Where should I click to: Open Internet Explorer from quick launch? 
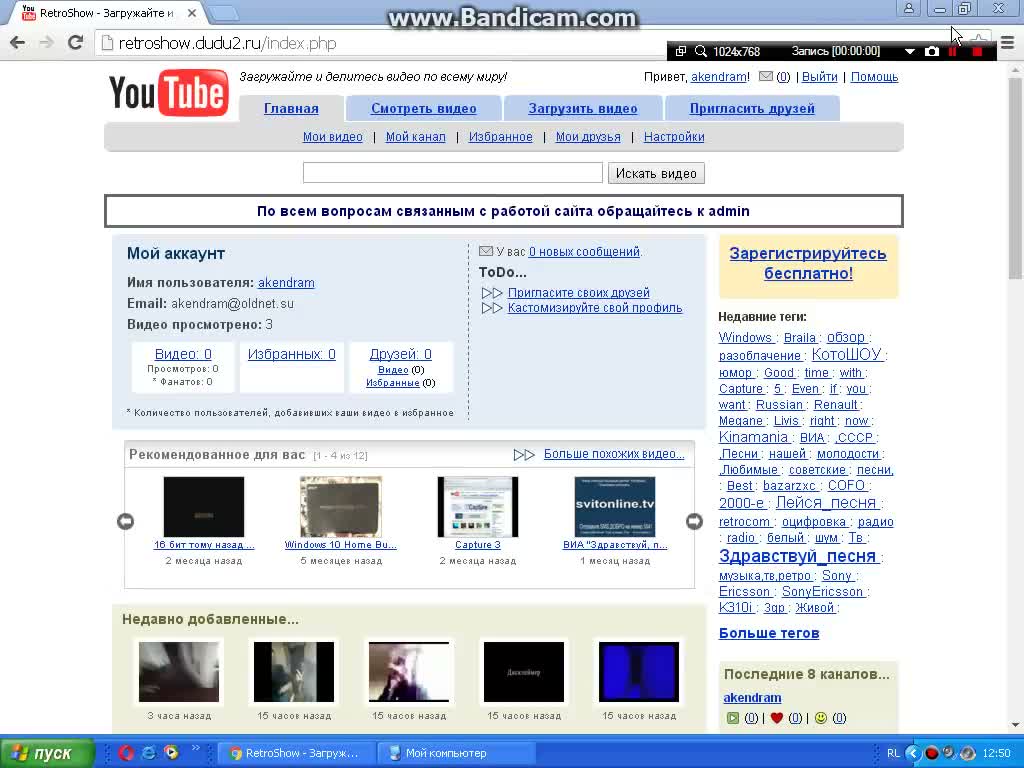(x=149, y=752)
